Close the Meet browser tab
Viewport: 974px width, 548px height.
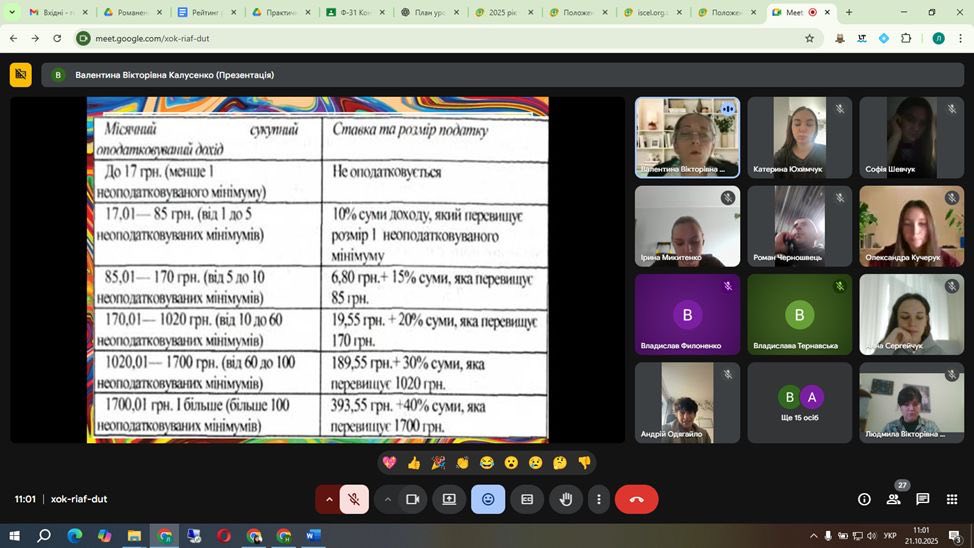(x=827, y=12)
